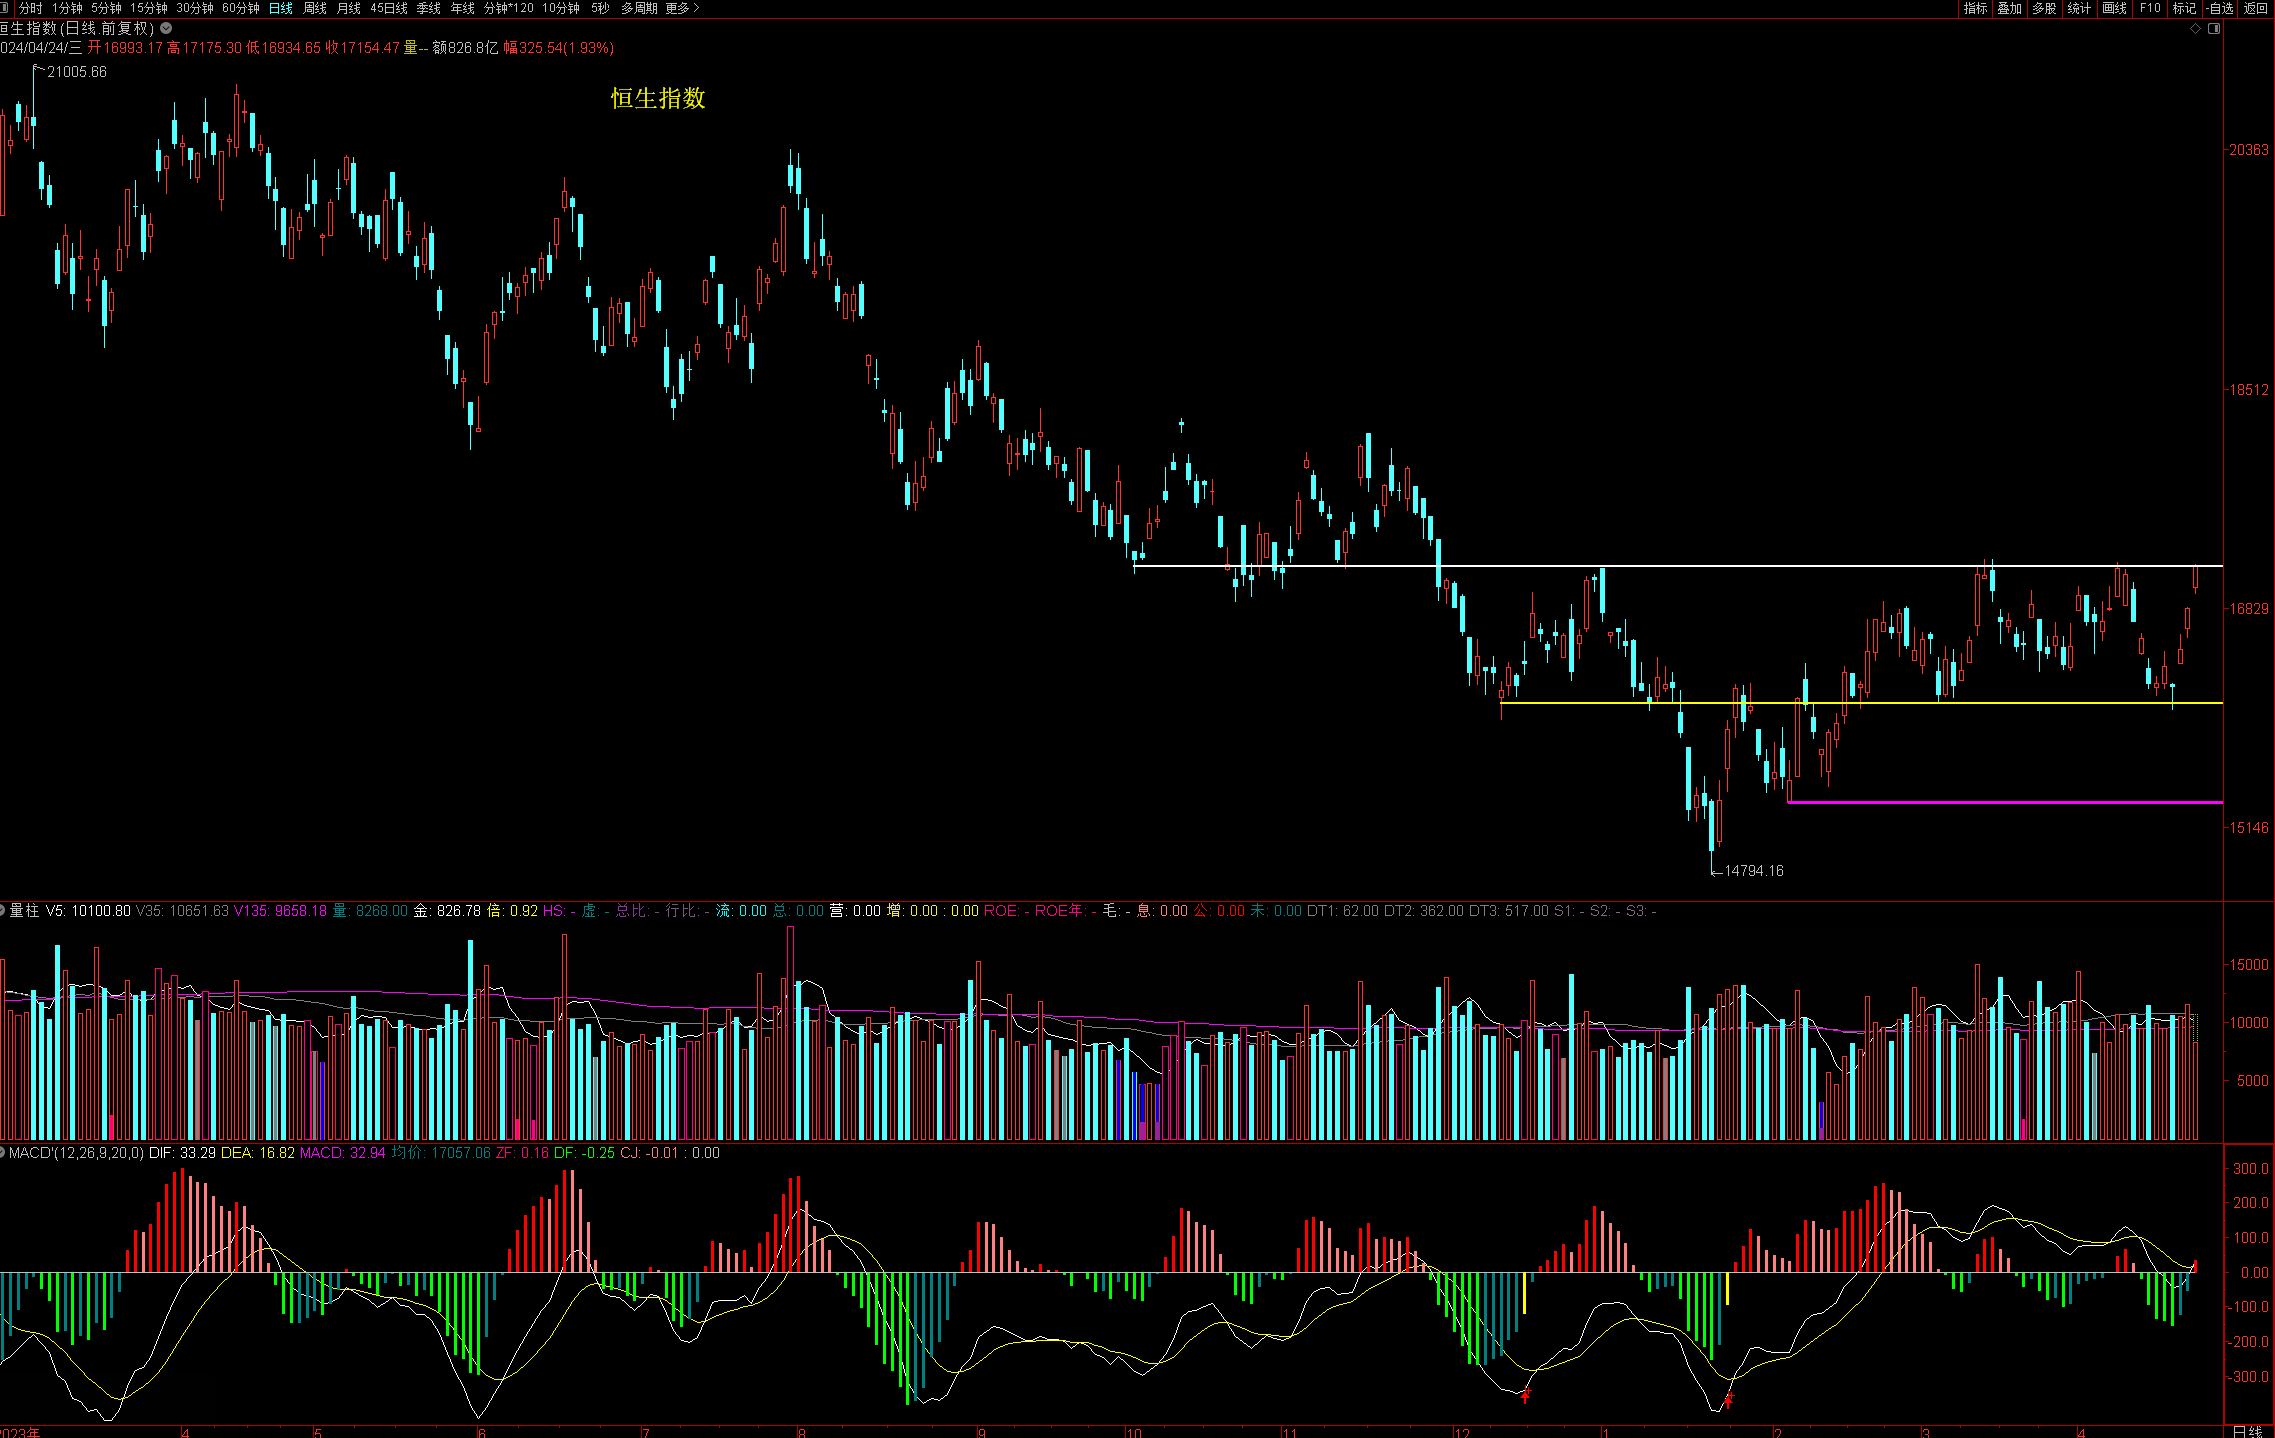Screen dimensions: 2275x1438
Task: Toggle -自选 watchlist removal
Action: [2219, 8]
